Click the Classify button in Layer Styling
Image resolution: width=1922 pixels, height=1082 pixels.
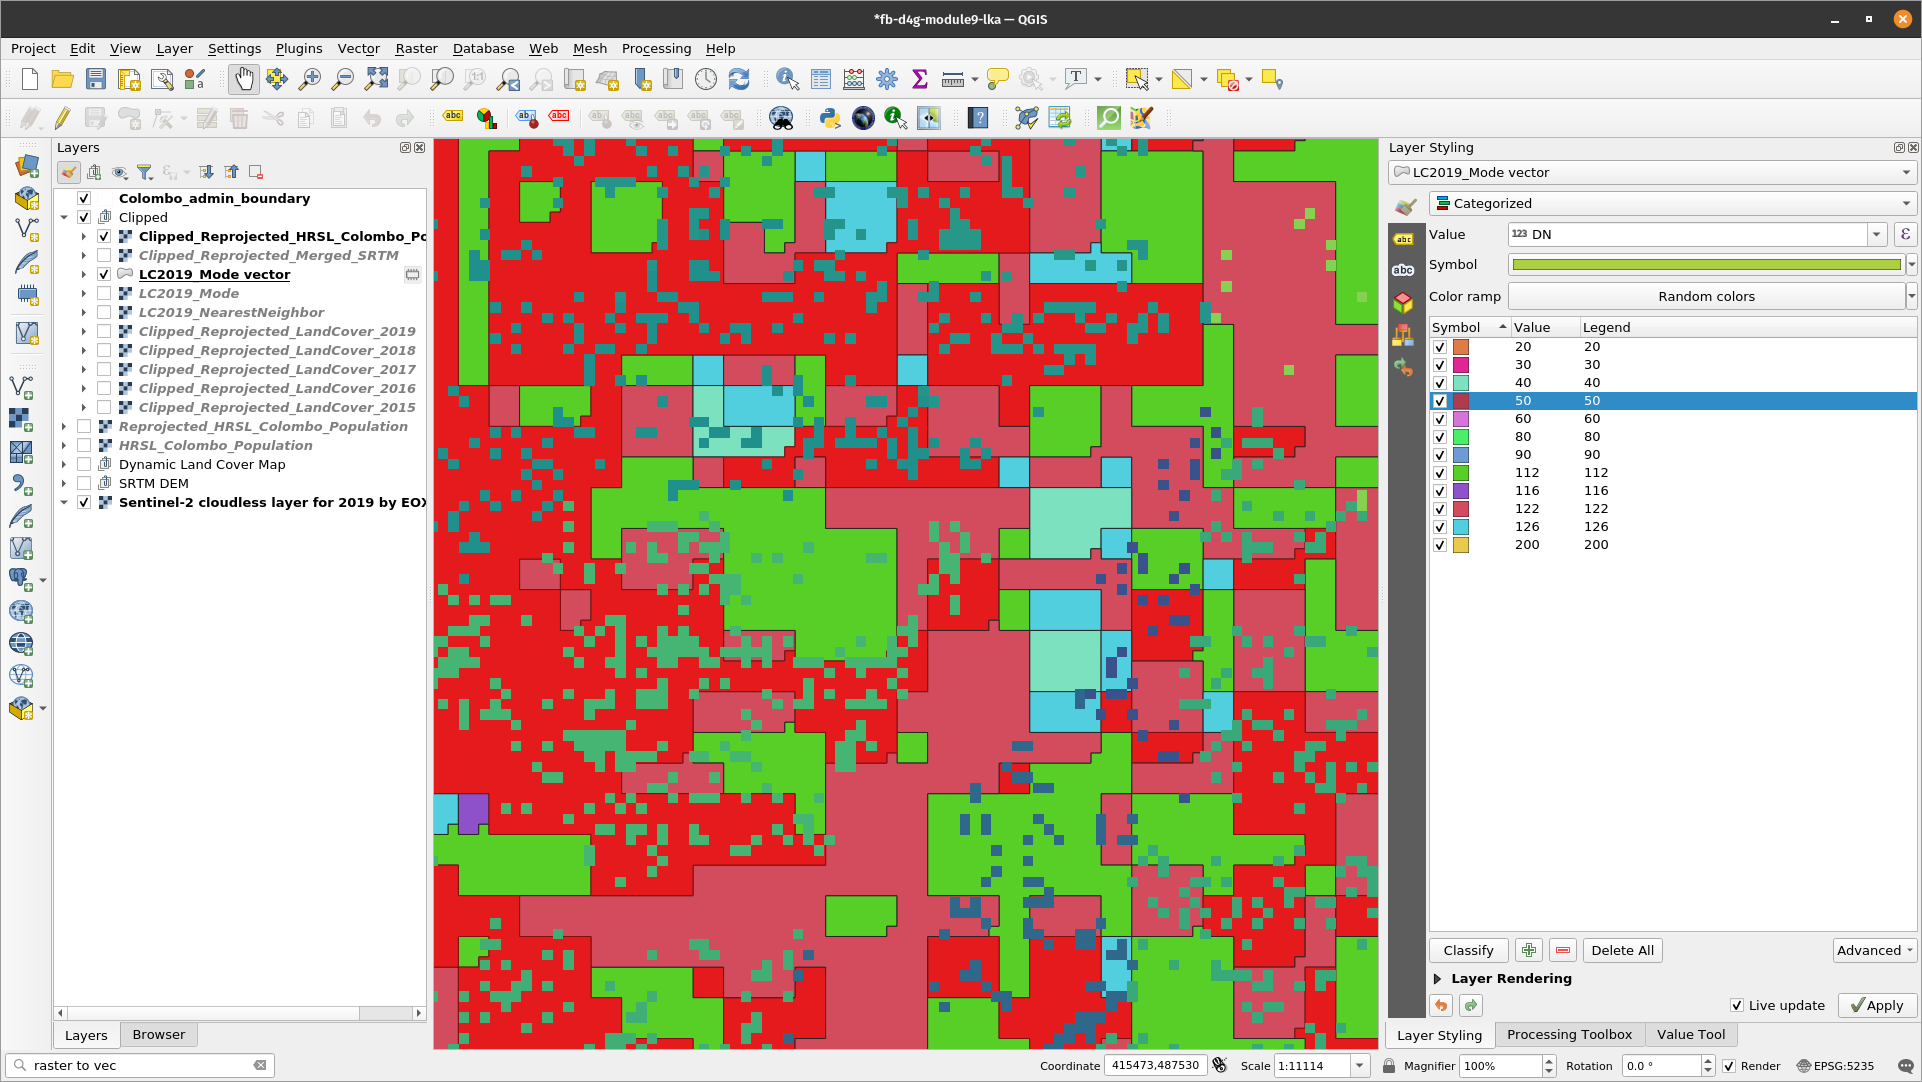pyautogui.click(x=1467, y=950)
